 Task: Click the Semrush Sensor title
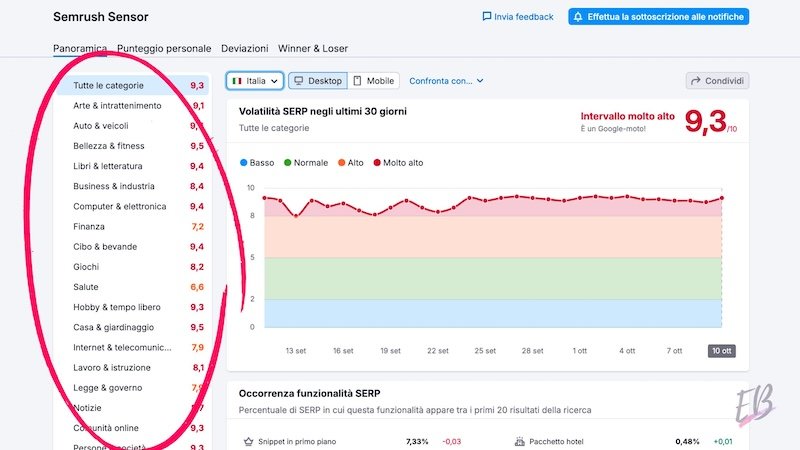(x=101, y=17)
